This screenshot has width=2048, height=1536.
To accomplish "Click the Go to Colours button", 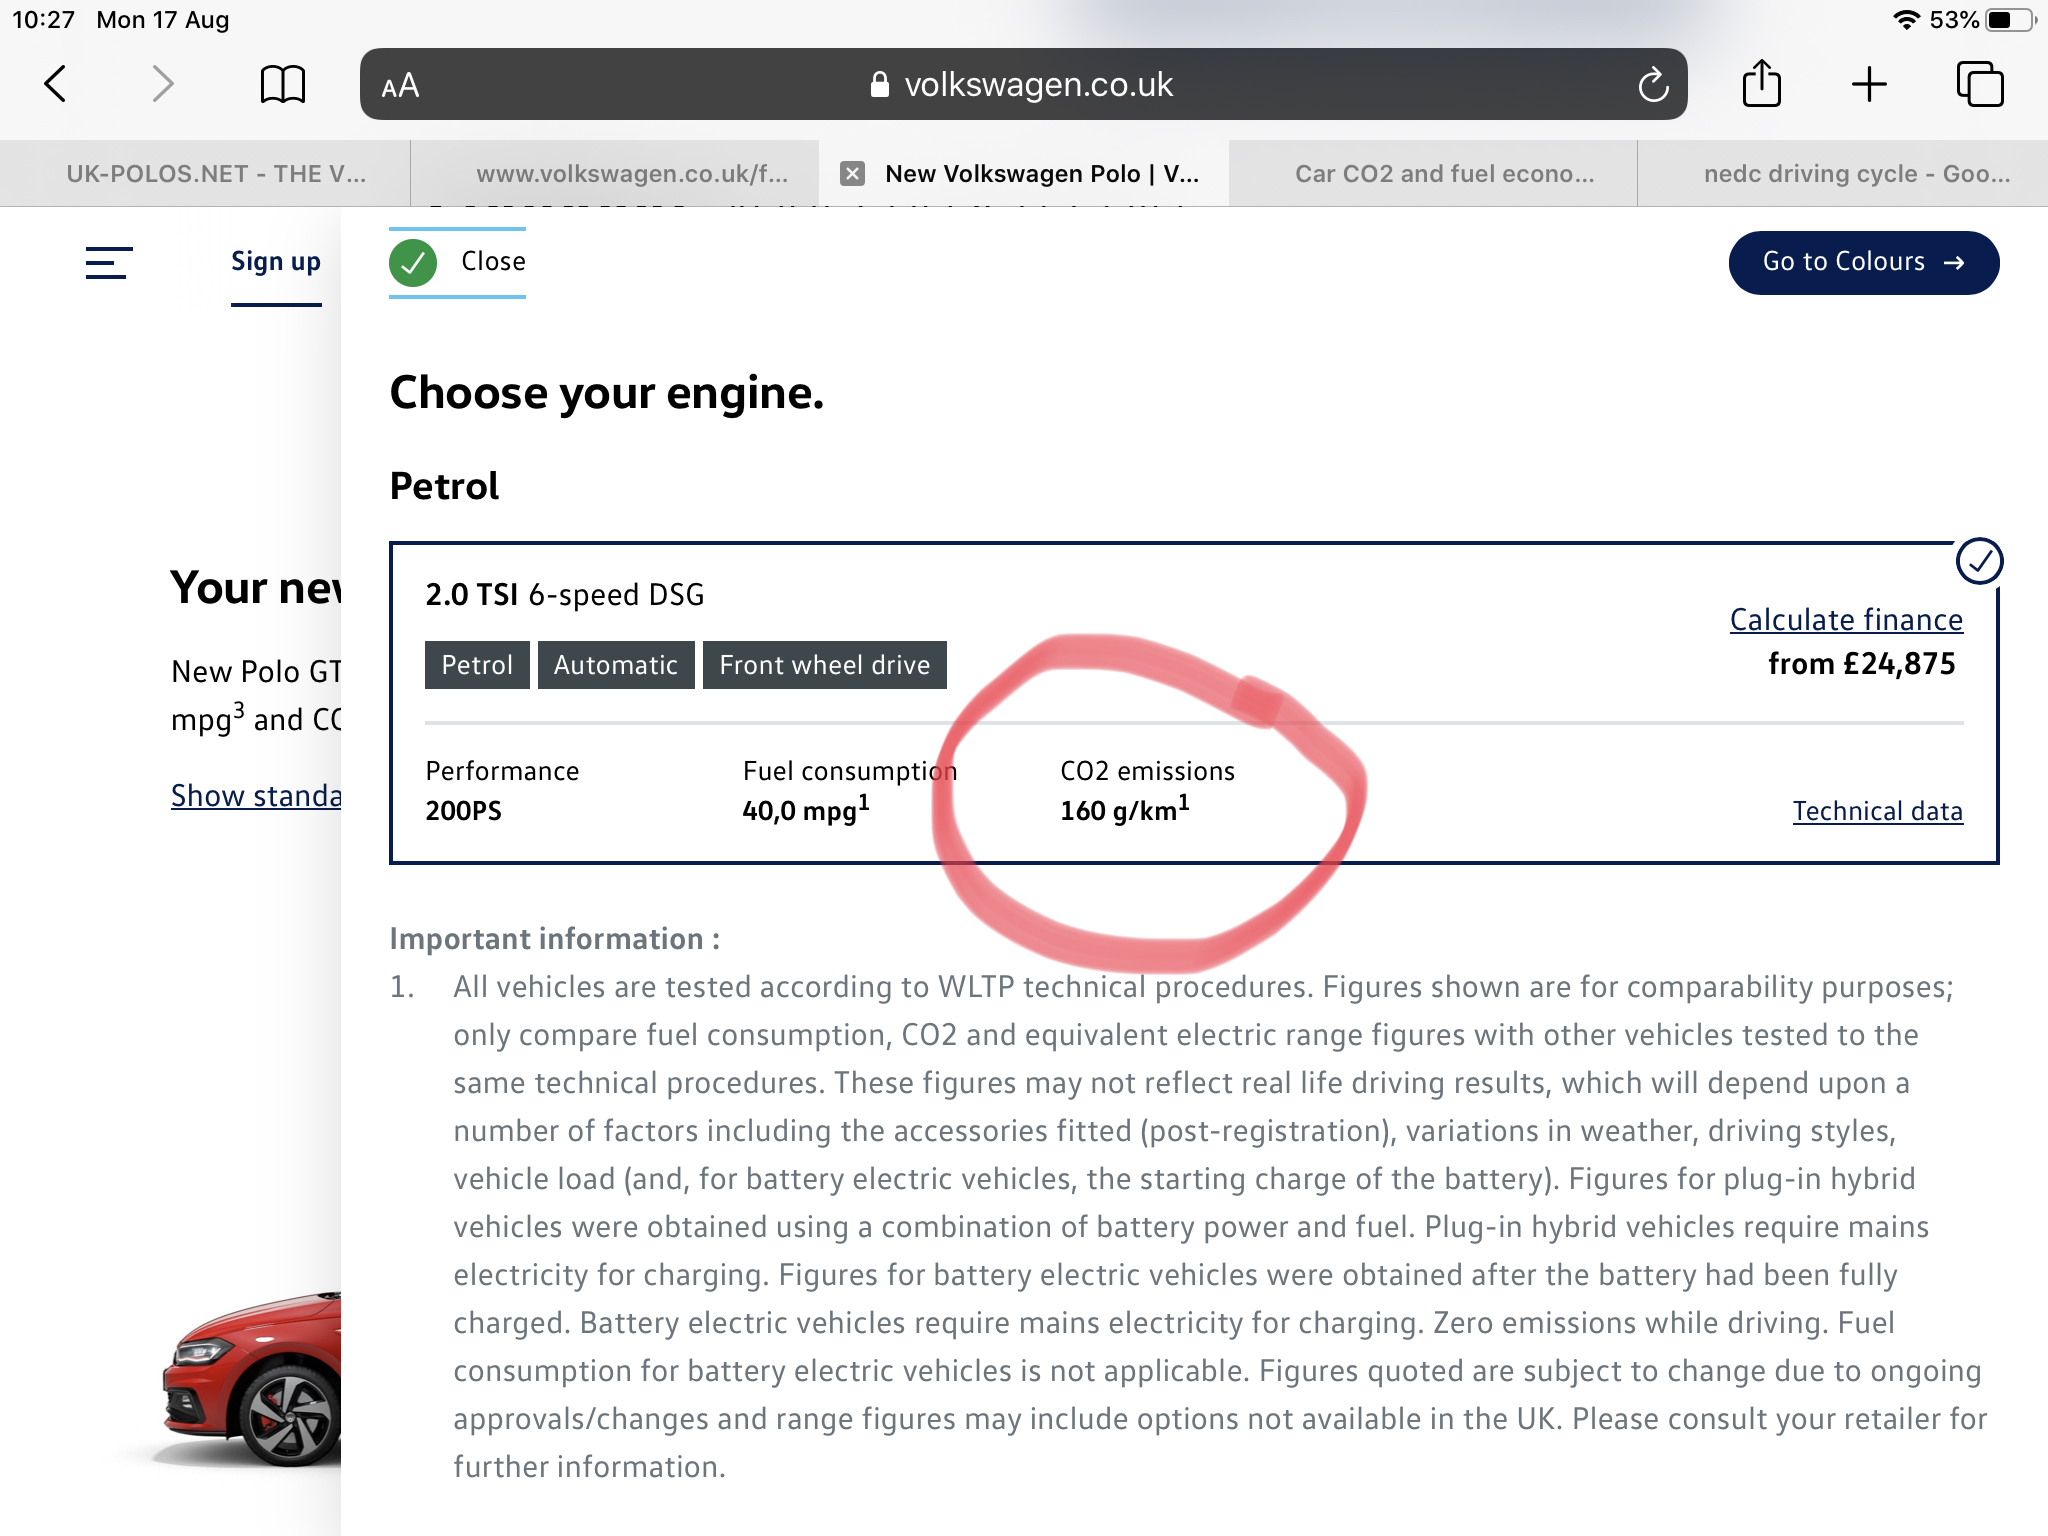I will (1863, 262).
